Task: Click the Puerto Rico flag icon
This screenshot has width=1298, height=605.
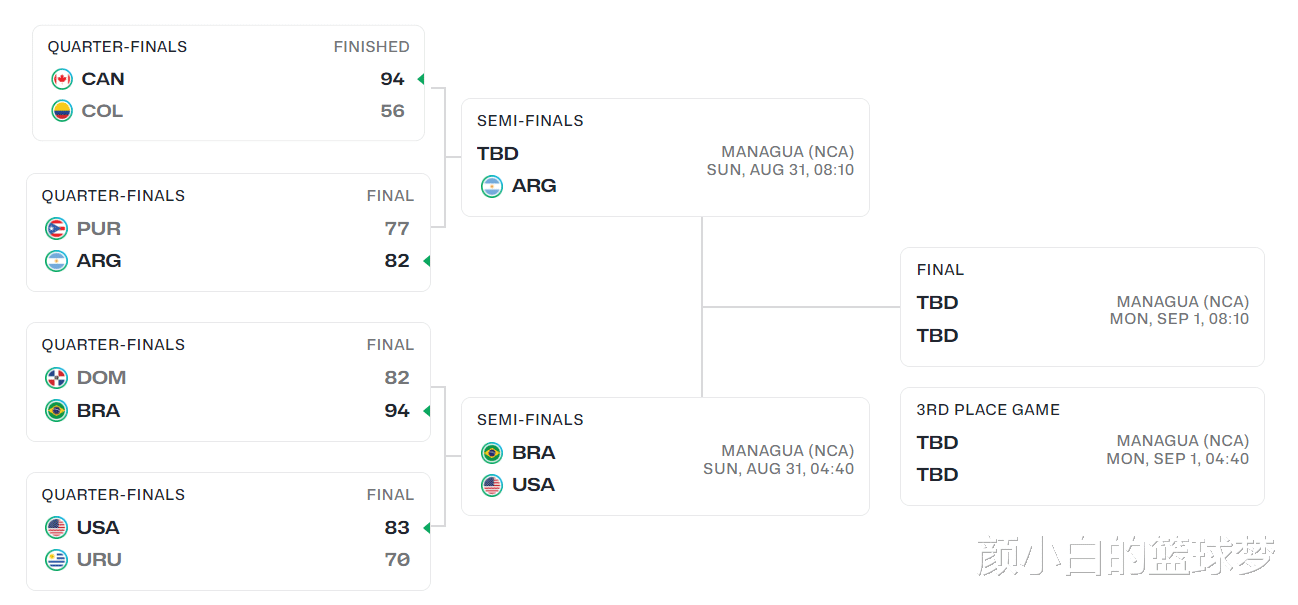Action: point(56,229)
